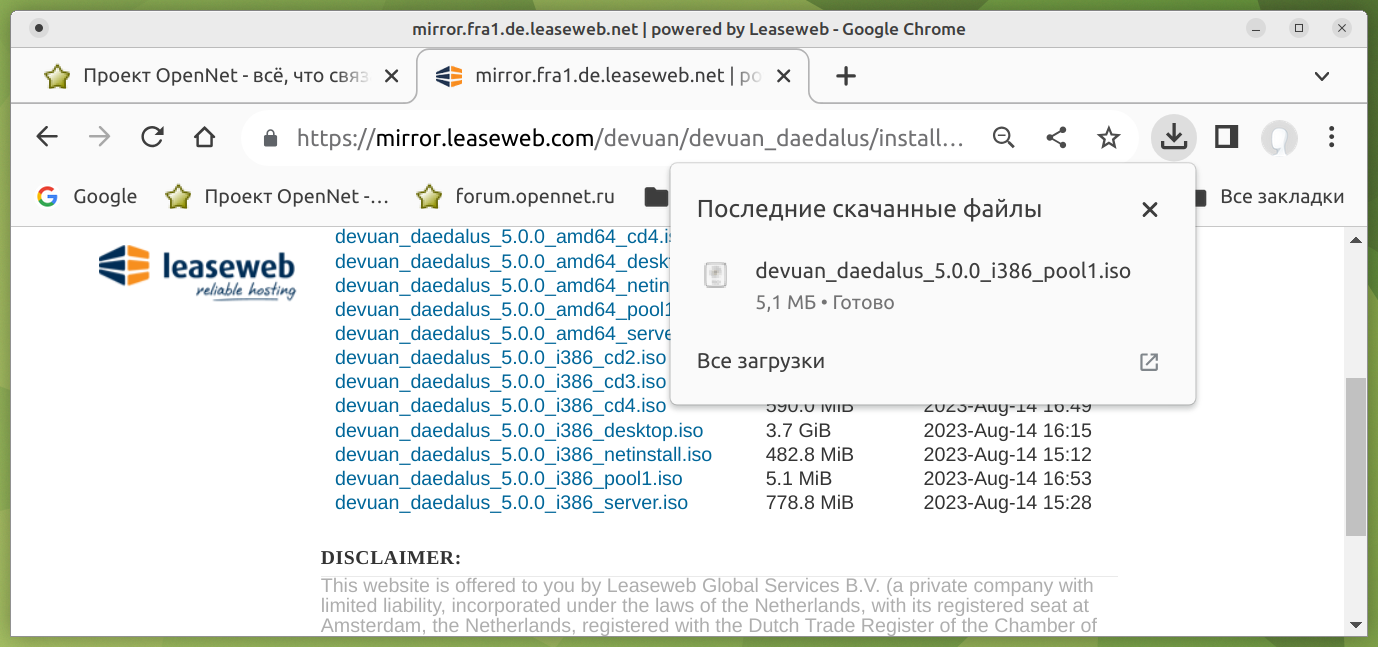1378x647 pixels.
Task: Click 'Все загрузки' link
Action: tap(760, 361)
